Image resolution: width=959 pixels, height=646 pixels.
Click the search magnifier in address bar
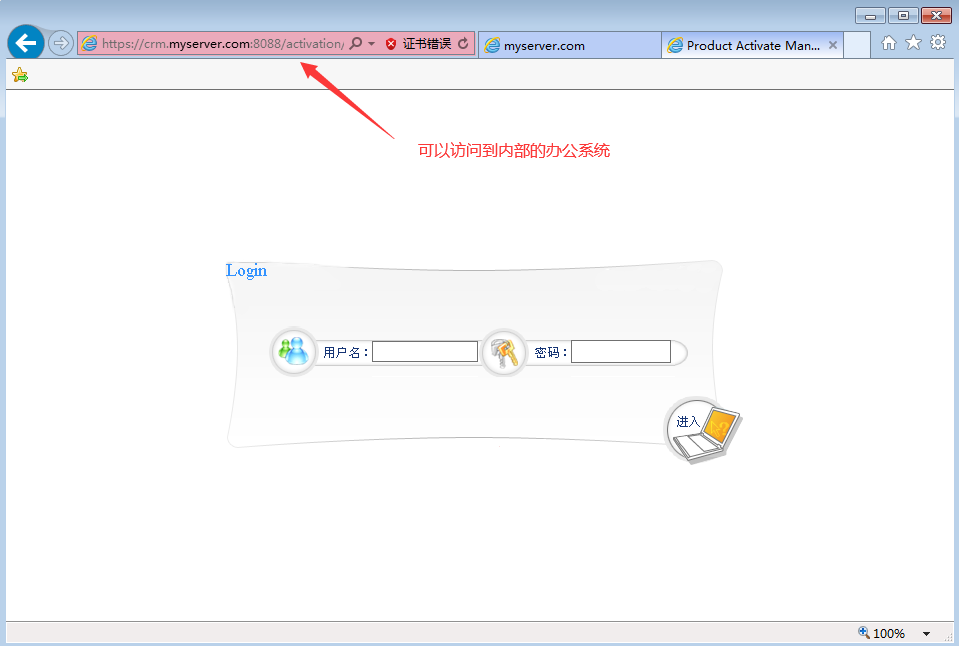click(x=356, y=44)
